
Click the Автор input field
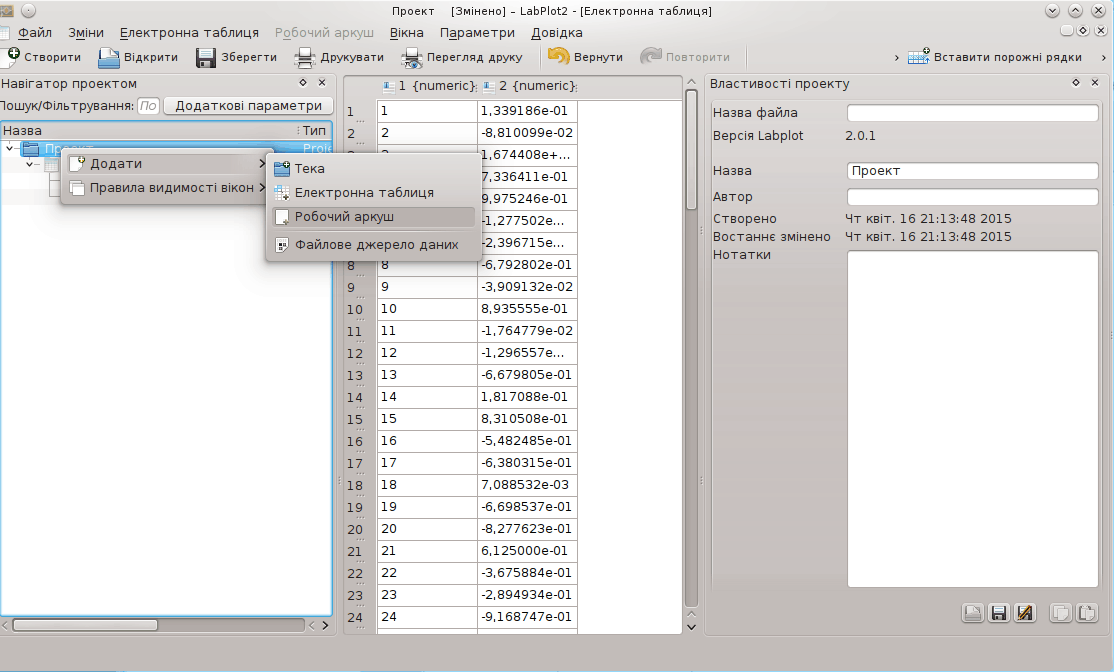(972, 197)
